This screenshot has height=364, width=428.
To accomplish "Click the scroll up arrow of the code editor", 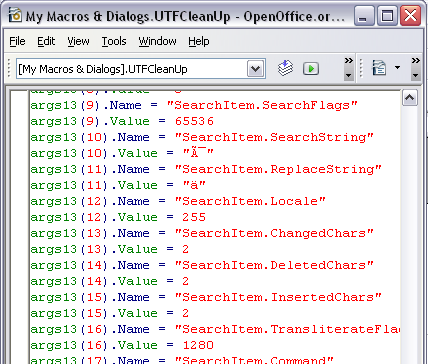I will point(410,98).
